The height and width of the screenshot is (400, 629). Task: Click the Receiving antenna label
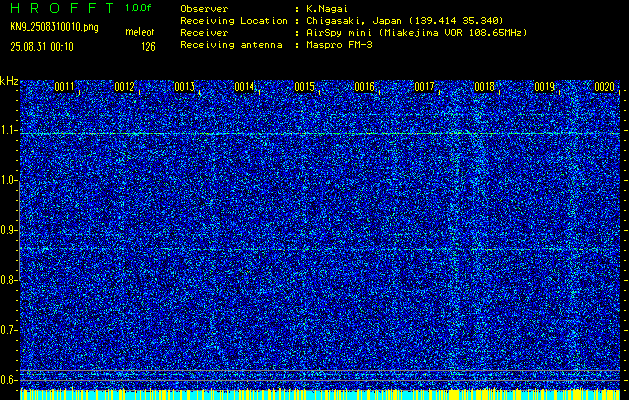tap(231, 45)
